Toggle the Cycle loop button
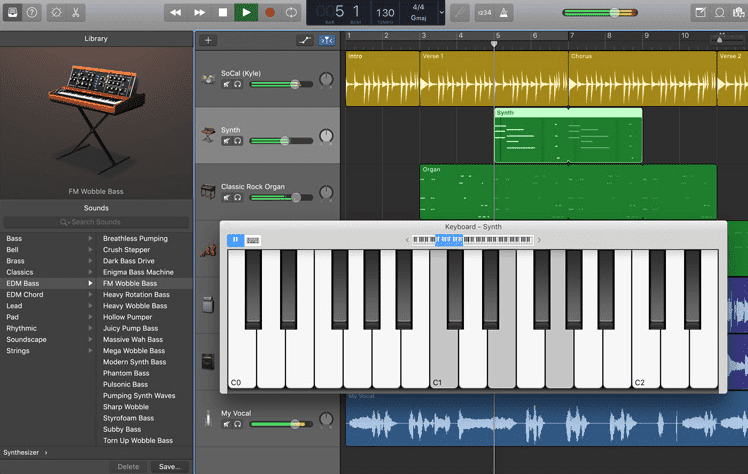 (291, 12)
